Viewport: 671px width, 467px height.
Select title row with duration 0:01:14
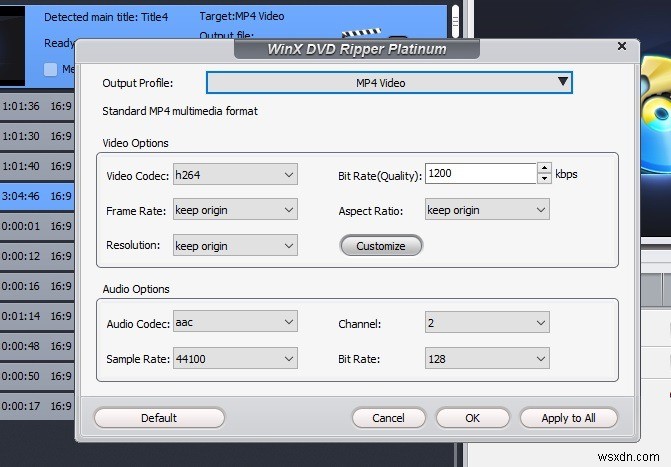pyautogui.click(x=37, y=315)
